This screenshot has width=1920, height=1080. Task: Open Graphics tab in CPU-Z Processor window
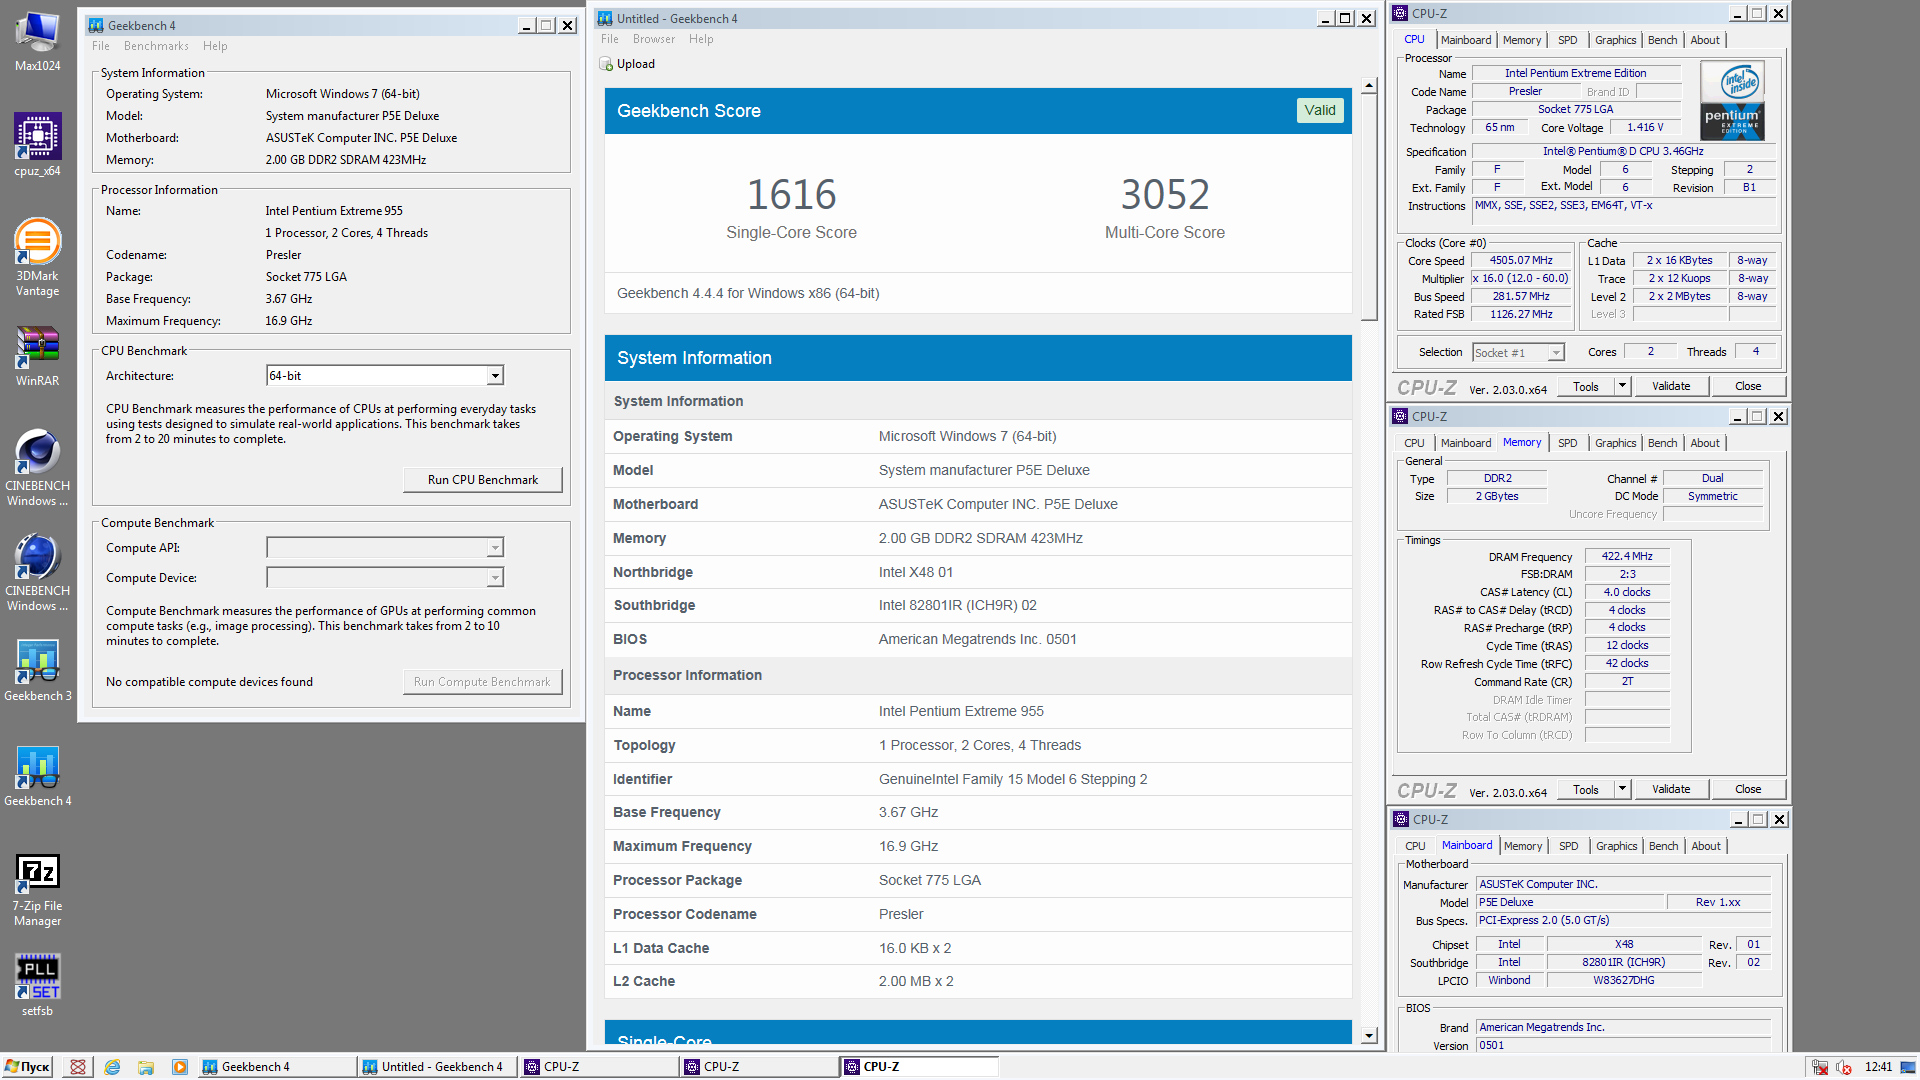coord(1615,40)
